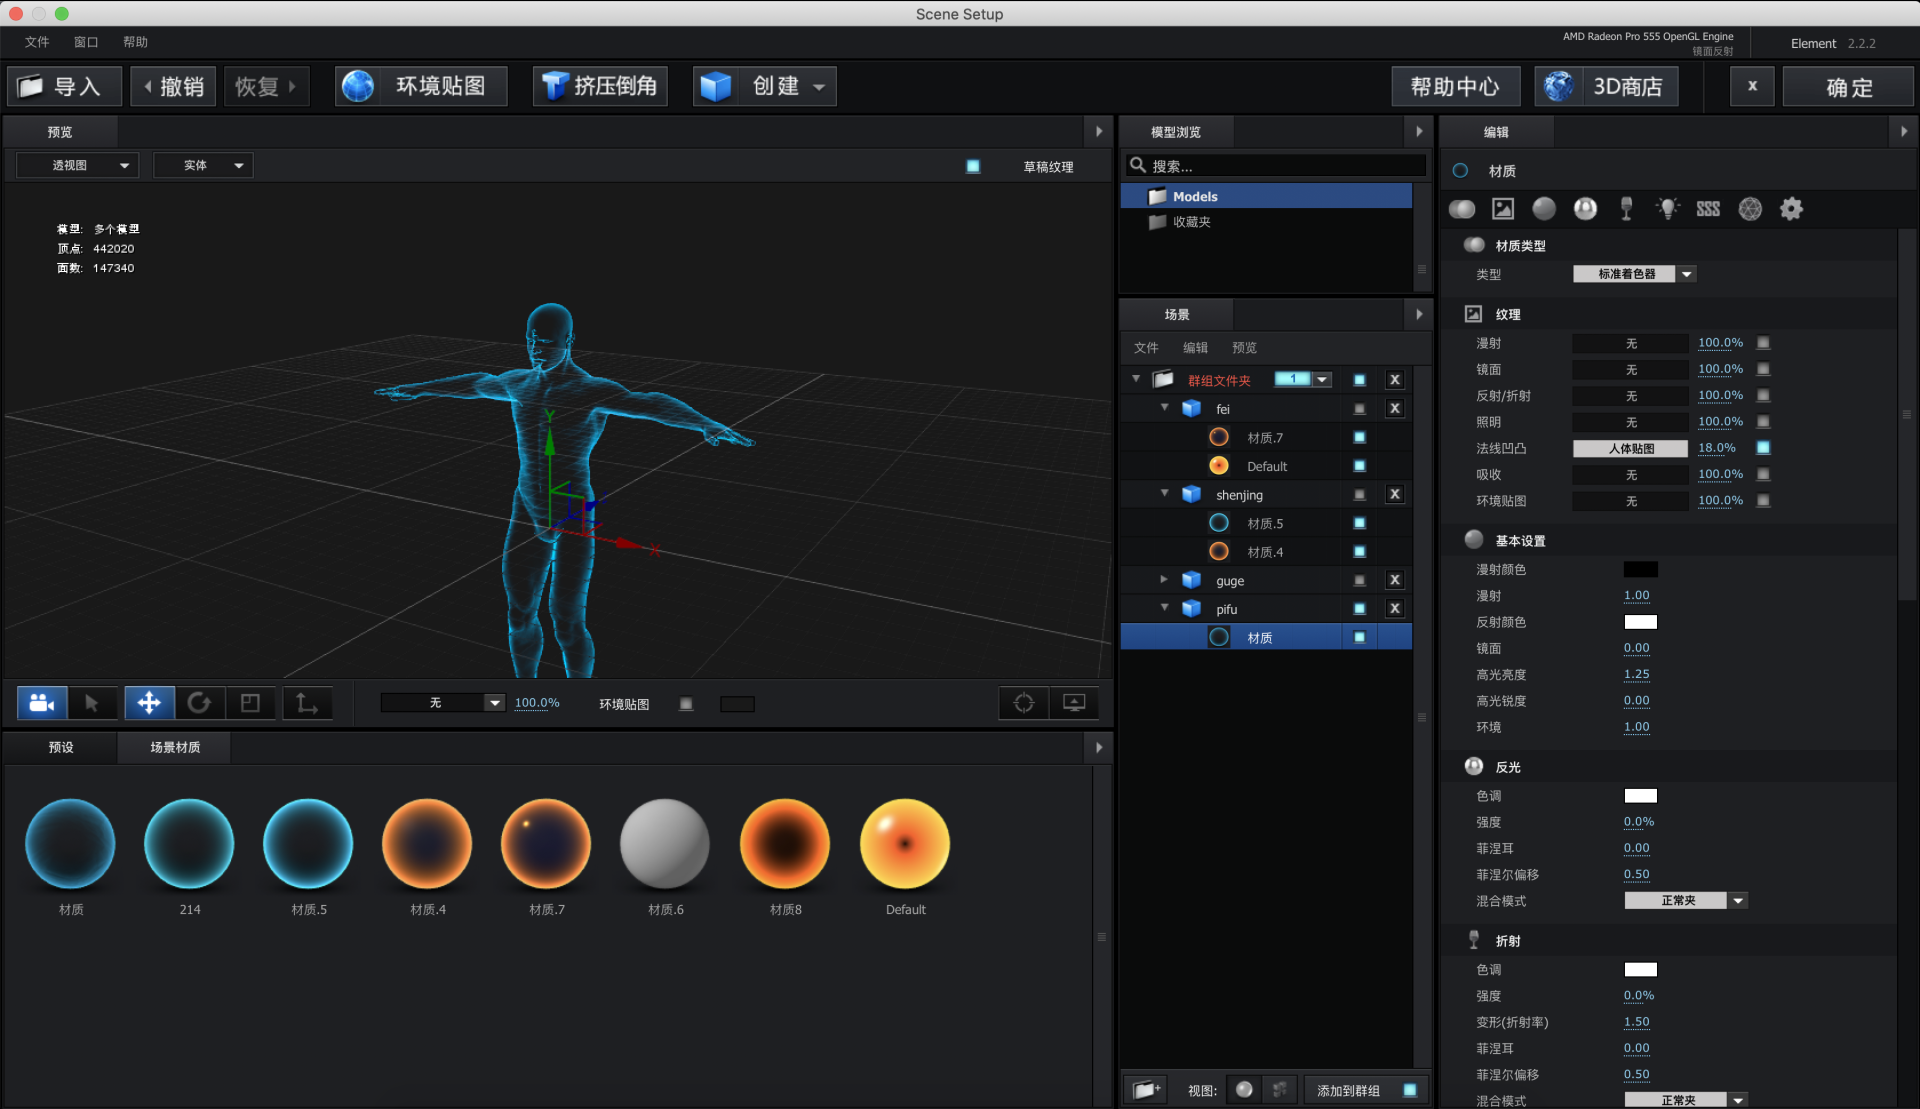Screen dimensions: 1920x1109
Task: Click the 环境贴图 environment button in the top toolbar
Action: click(x=421, y=87)
